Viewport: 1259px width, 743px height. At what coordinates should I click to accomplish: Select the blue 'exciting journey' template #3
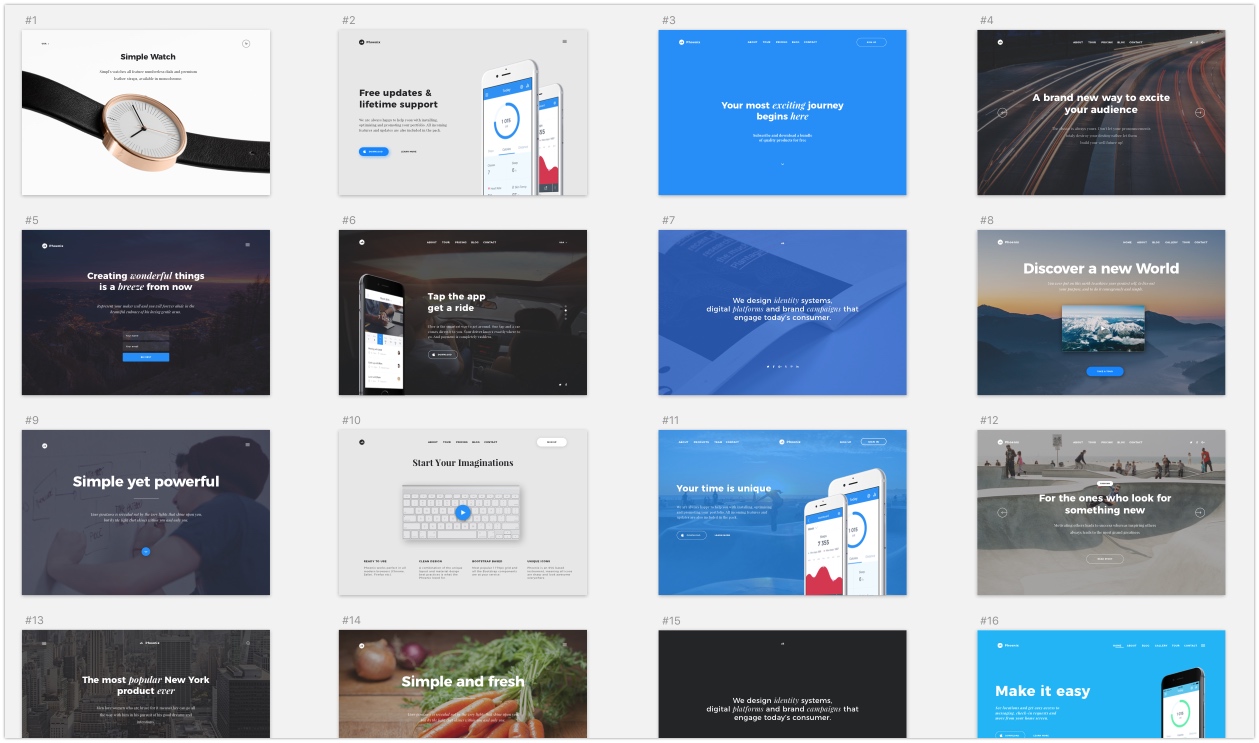pos(782,112)
